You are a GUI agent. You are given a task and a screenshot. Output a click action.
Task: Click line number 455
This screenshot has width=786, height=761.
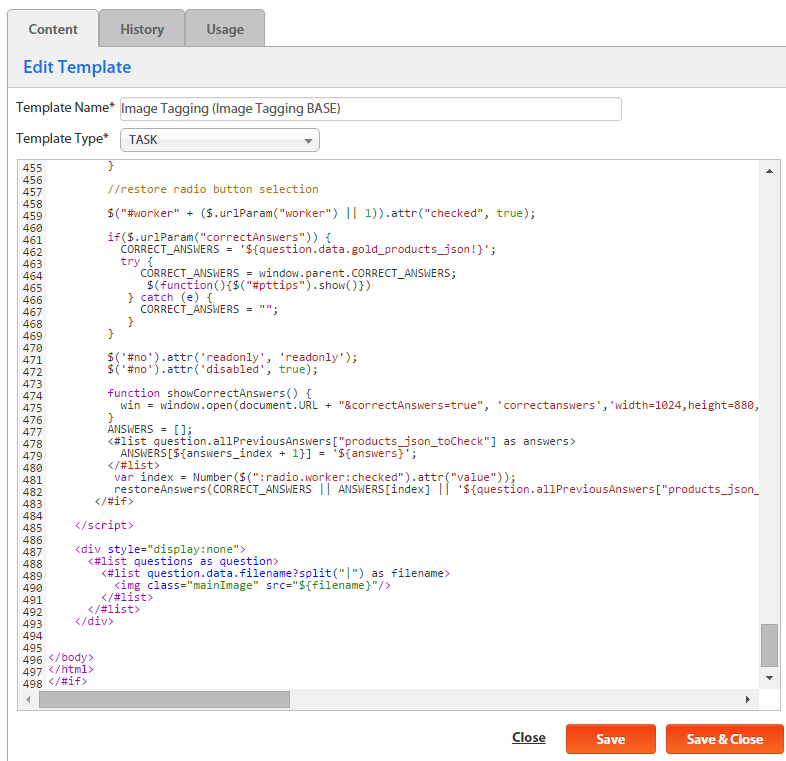pos(33,168)
